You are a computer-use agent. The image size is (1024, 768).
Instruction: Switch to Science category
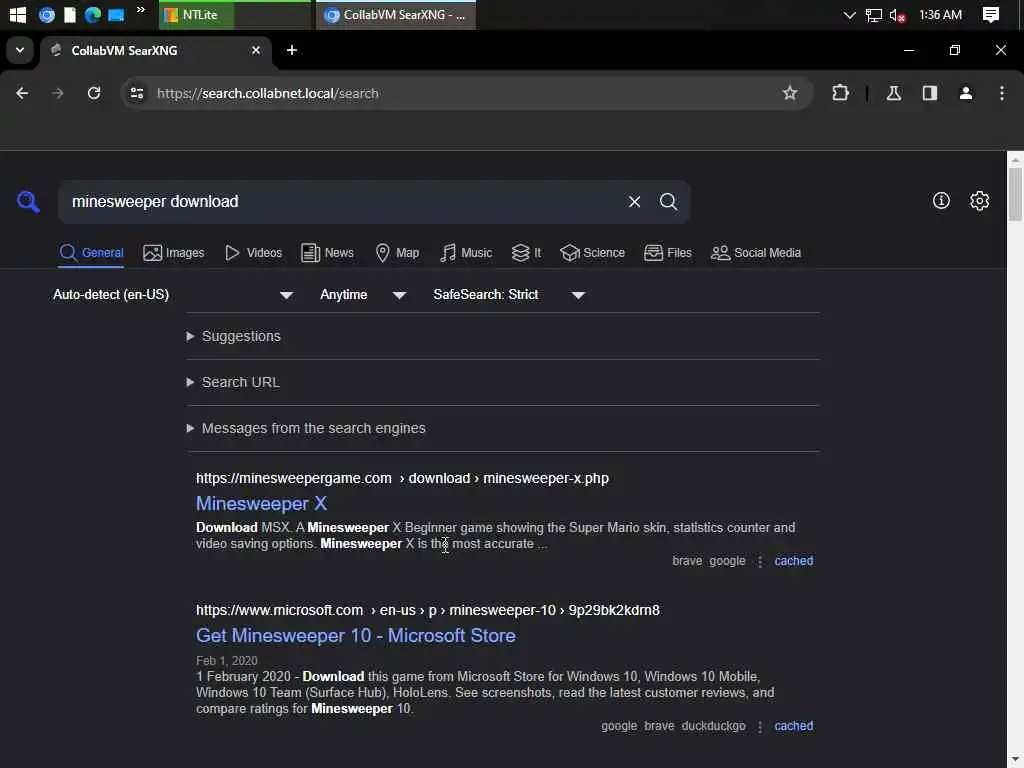click(592, 253)
